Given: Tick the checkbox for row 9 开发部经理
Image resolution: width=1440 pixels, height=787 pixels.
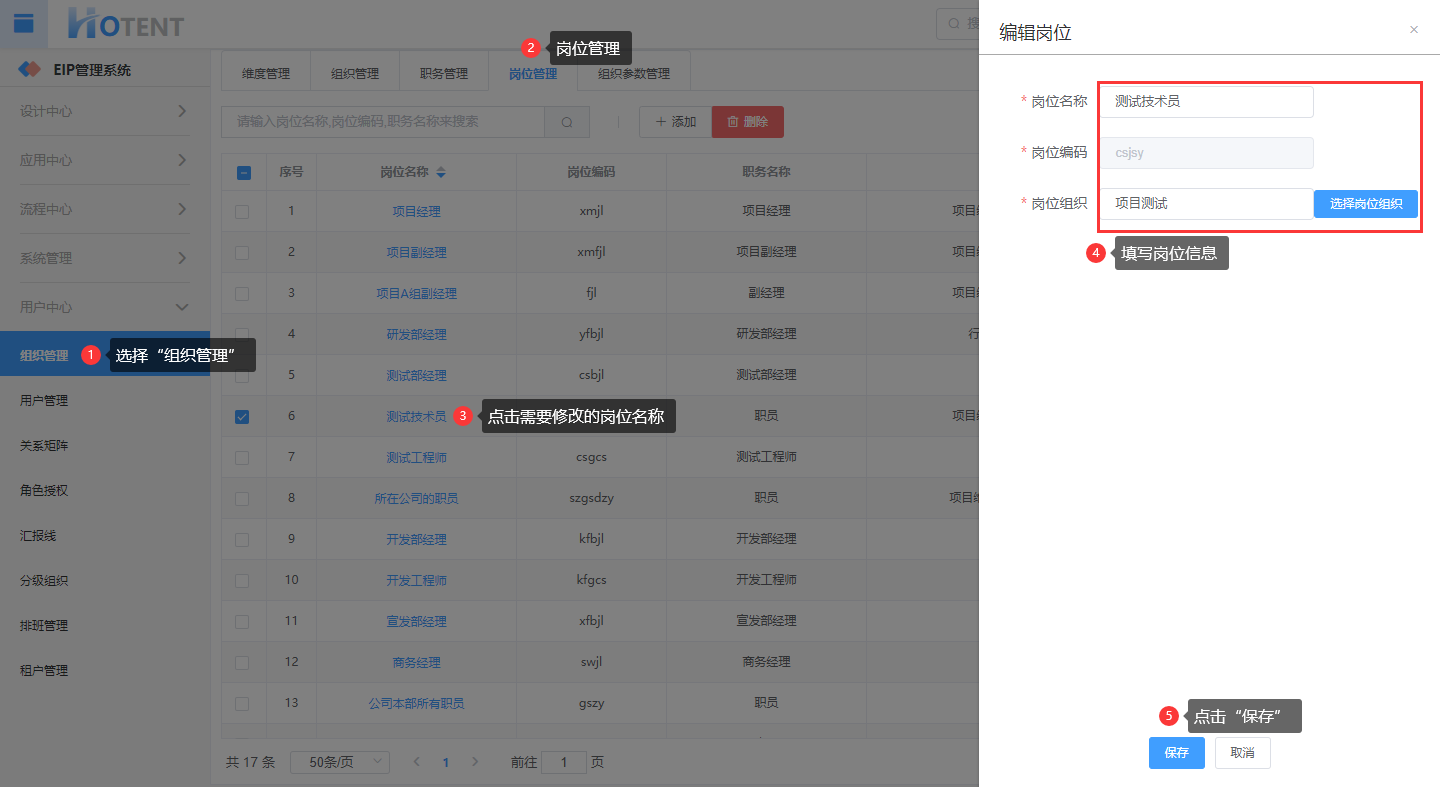Looking at the screenshot, I should [x=242, y=540].
